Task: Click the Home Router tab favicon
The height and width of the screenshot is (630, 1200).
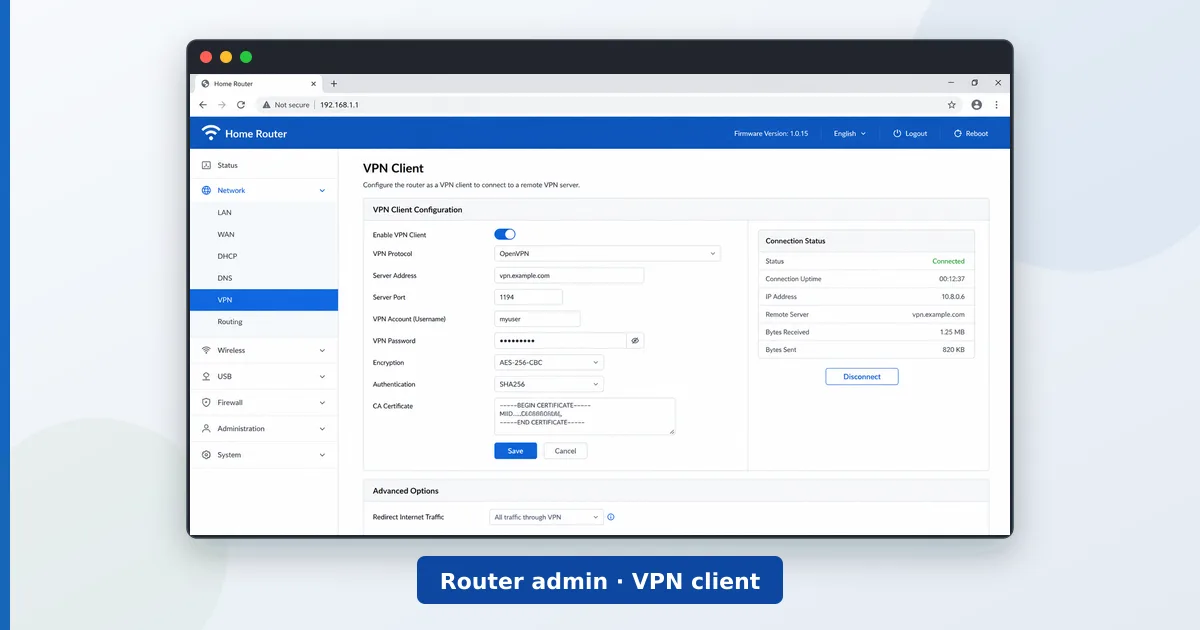Action: [x=205, y=84]
